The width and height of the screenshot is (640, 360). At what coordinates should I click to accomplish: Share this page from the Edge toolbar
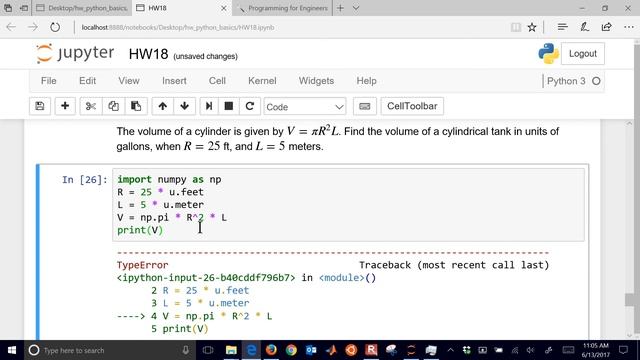point(607,27)
